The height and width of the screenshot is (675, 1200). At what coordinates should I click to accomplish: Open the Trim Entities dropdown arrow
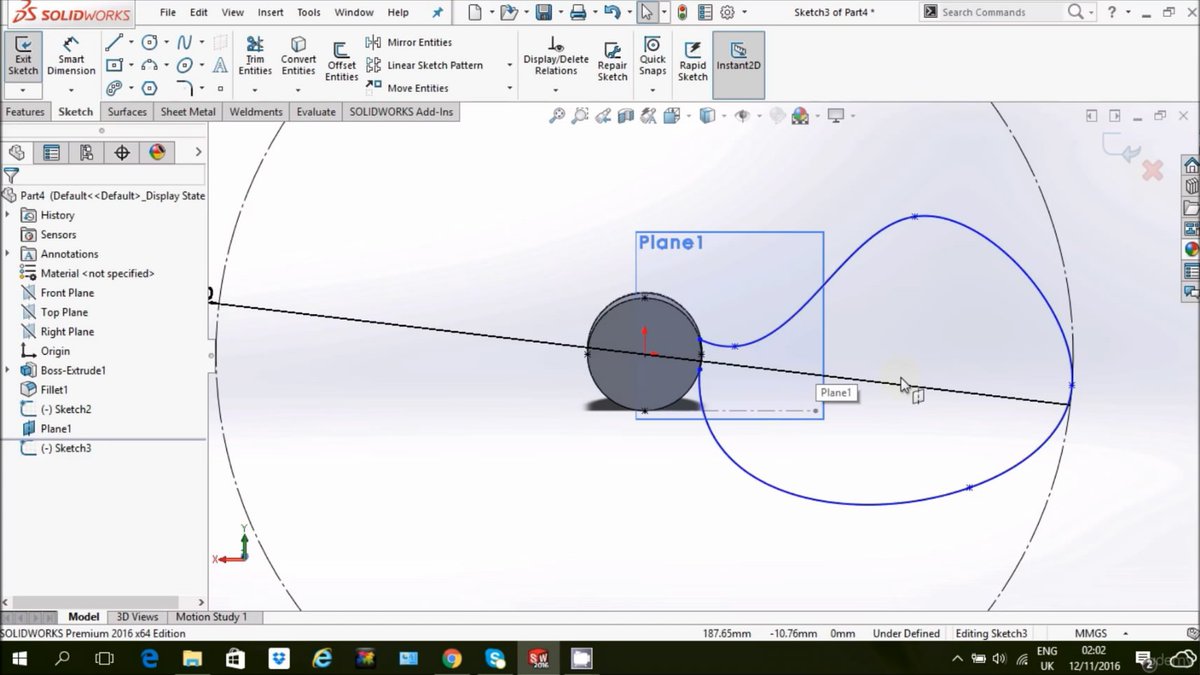255,89
